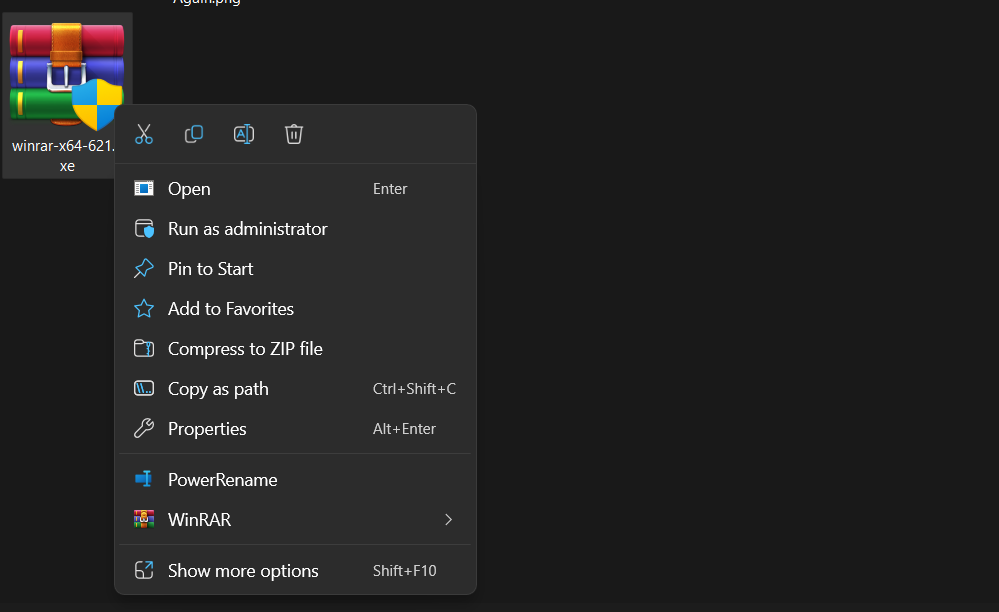Click the star icon next to Add to Favorites

point(143,308)
